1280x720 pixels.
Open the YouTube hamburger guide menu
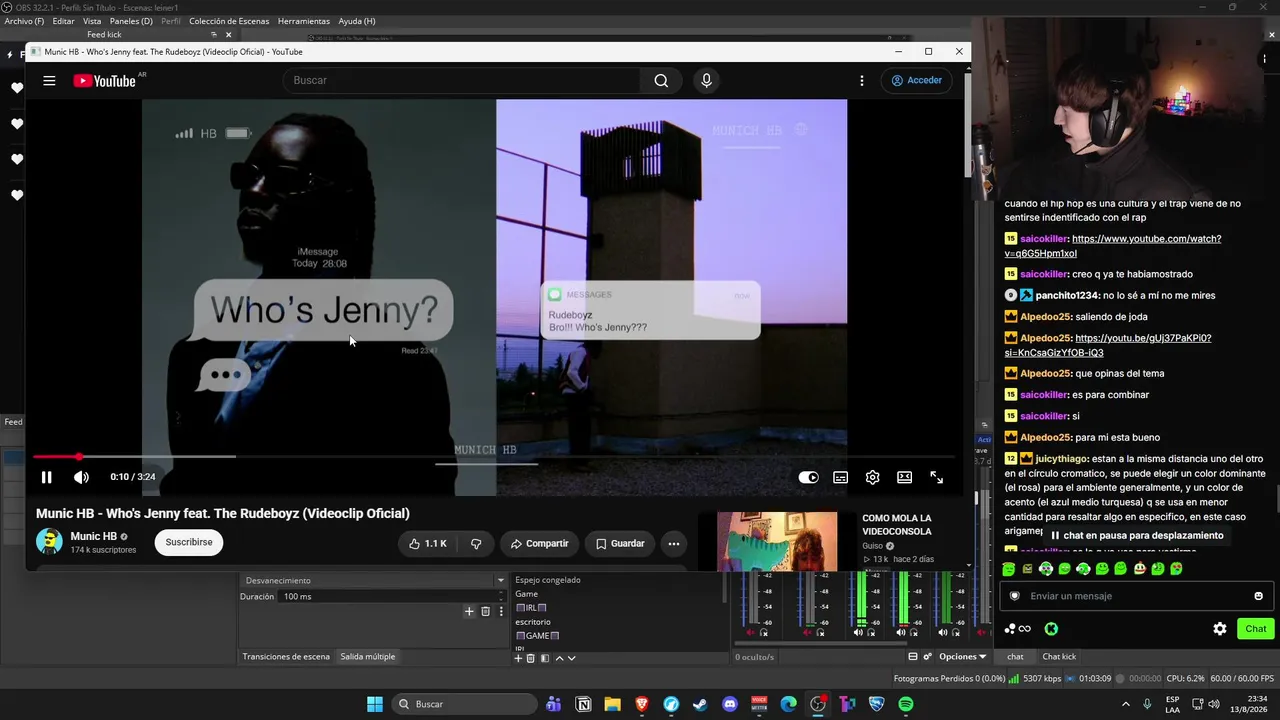click(49, 81)
